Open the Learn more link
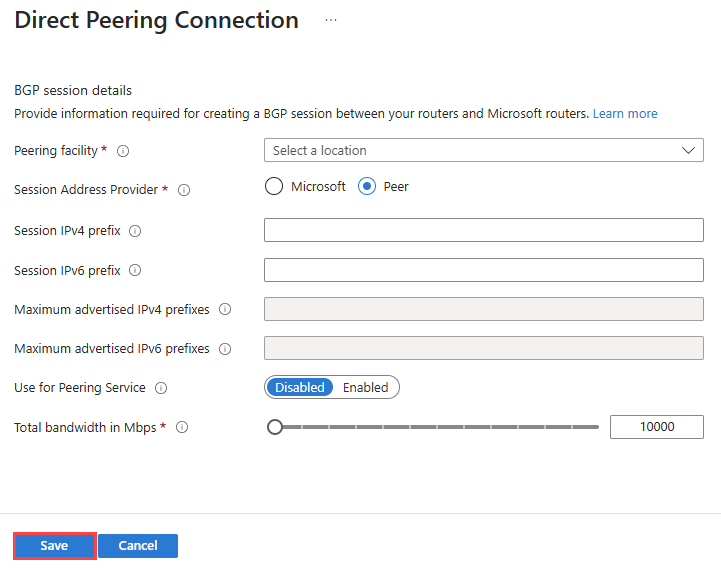 point(625,114)
